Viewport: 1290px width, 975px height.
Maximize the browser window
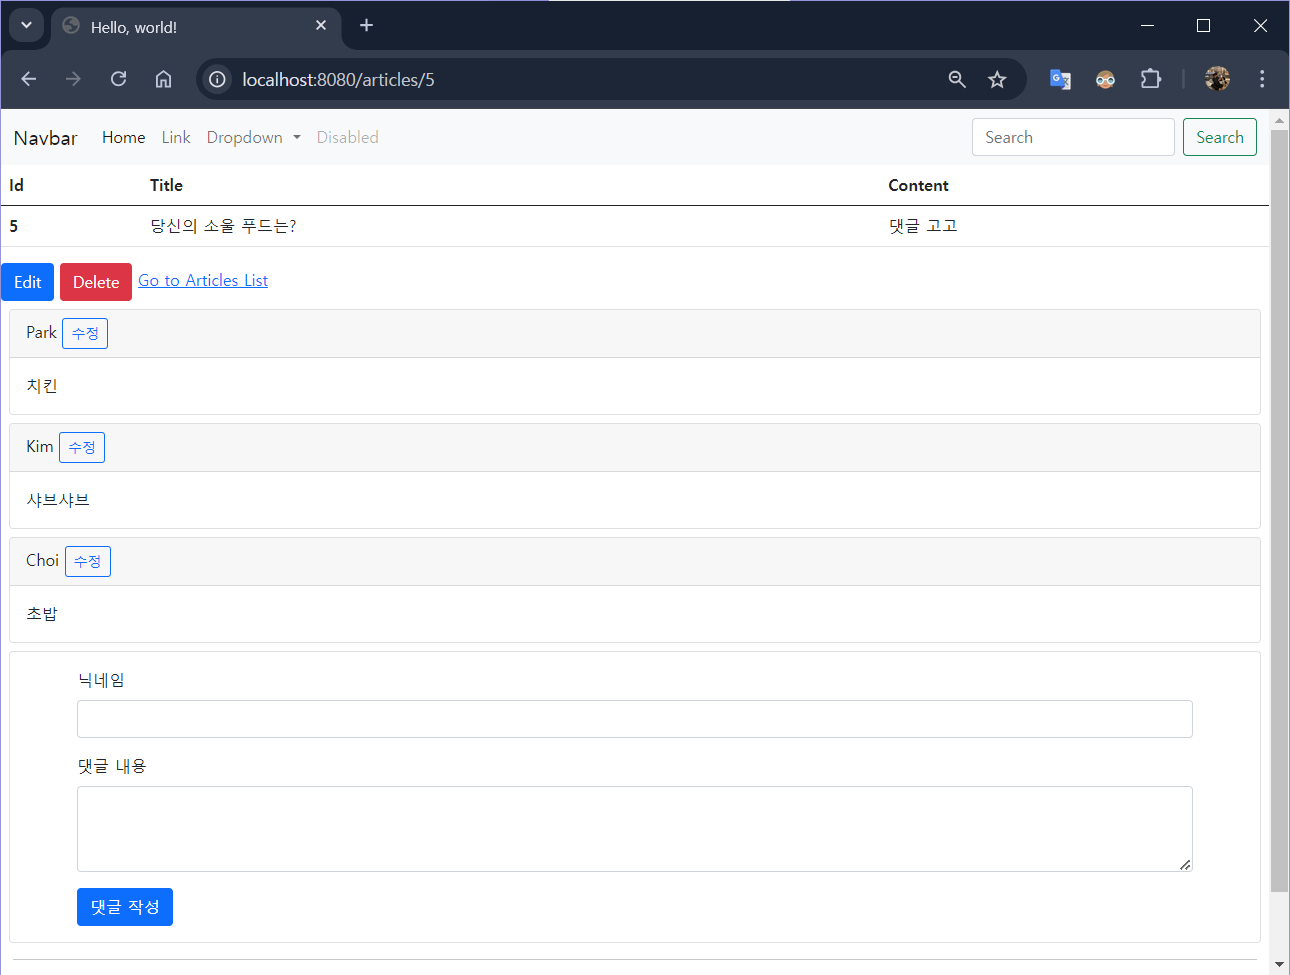point(1203,25)
